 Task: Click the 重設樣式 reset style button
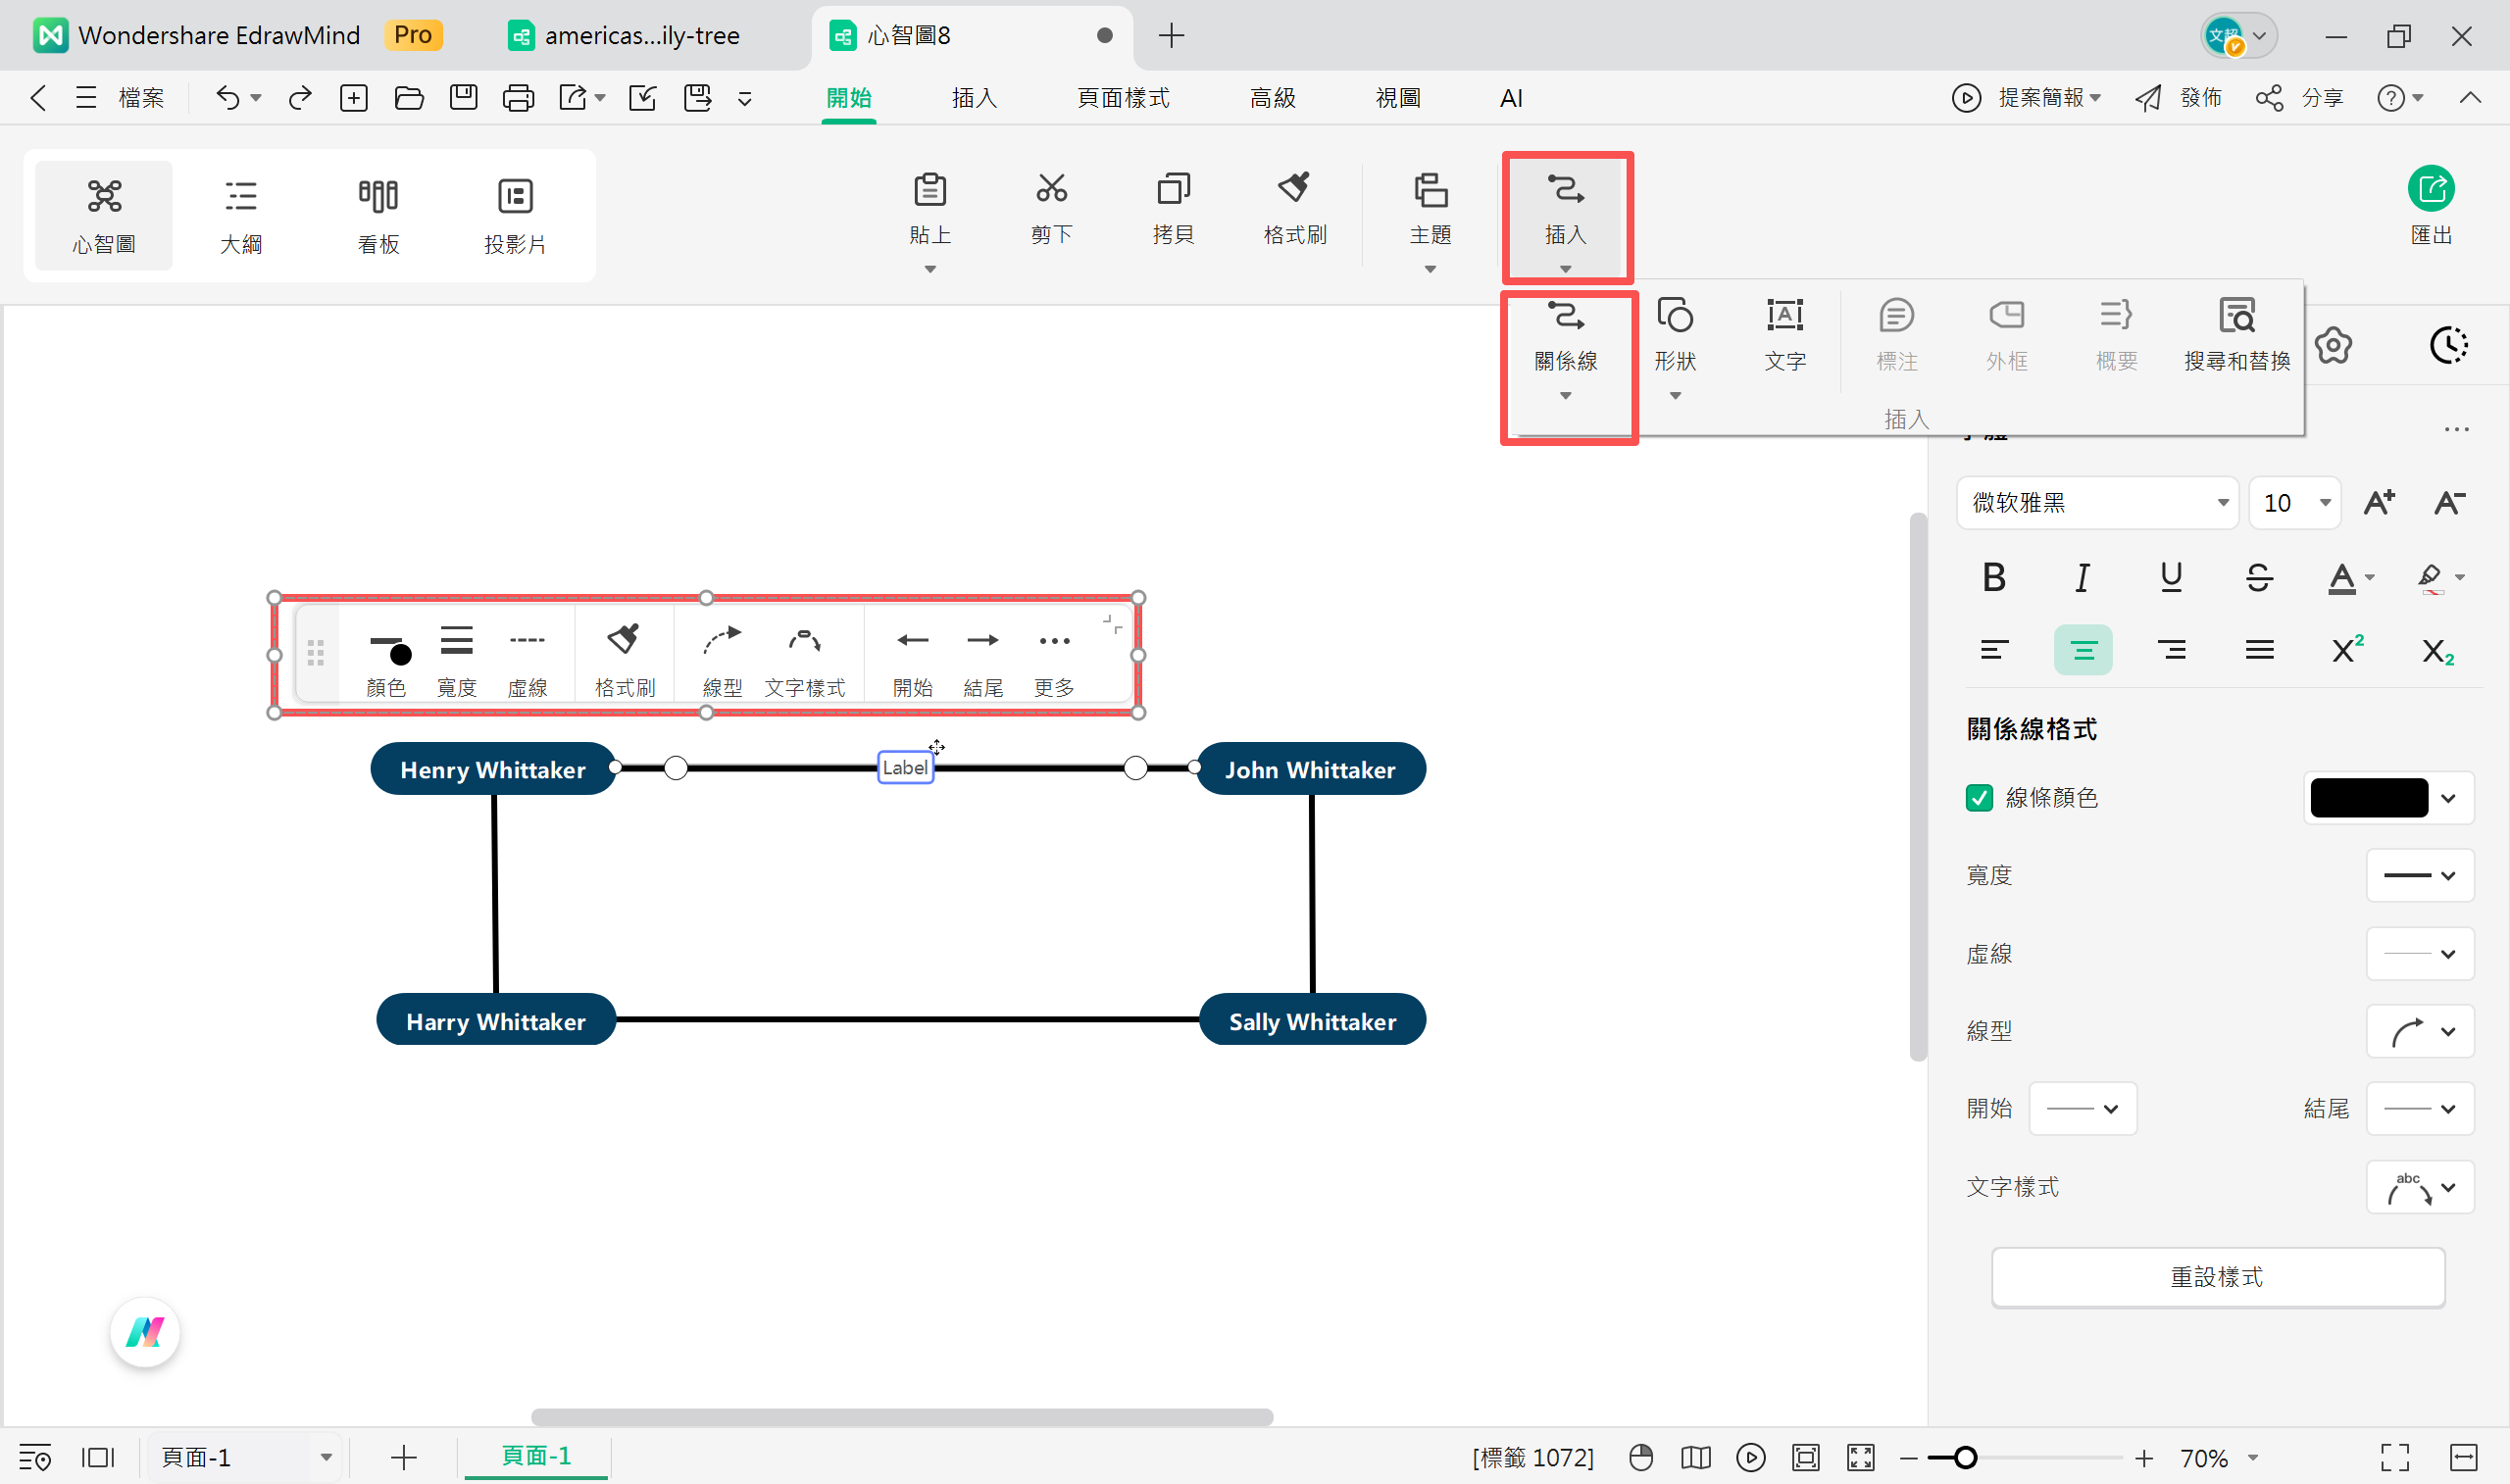pos(2217,1276)
